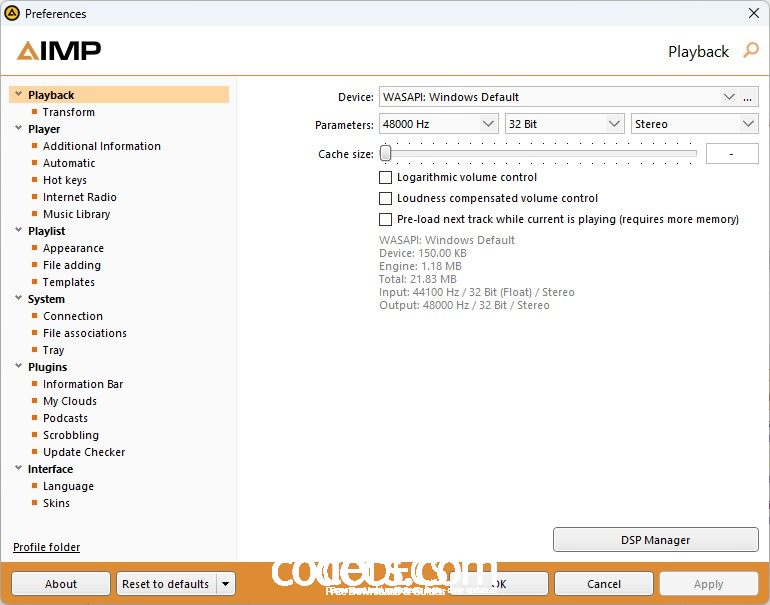Open Skins settings

coord(56,503)
